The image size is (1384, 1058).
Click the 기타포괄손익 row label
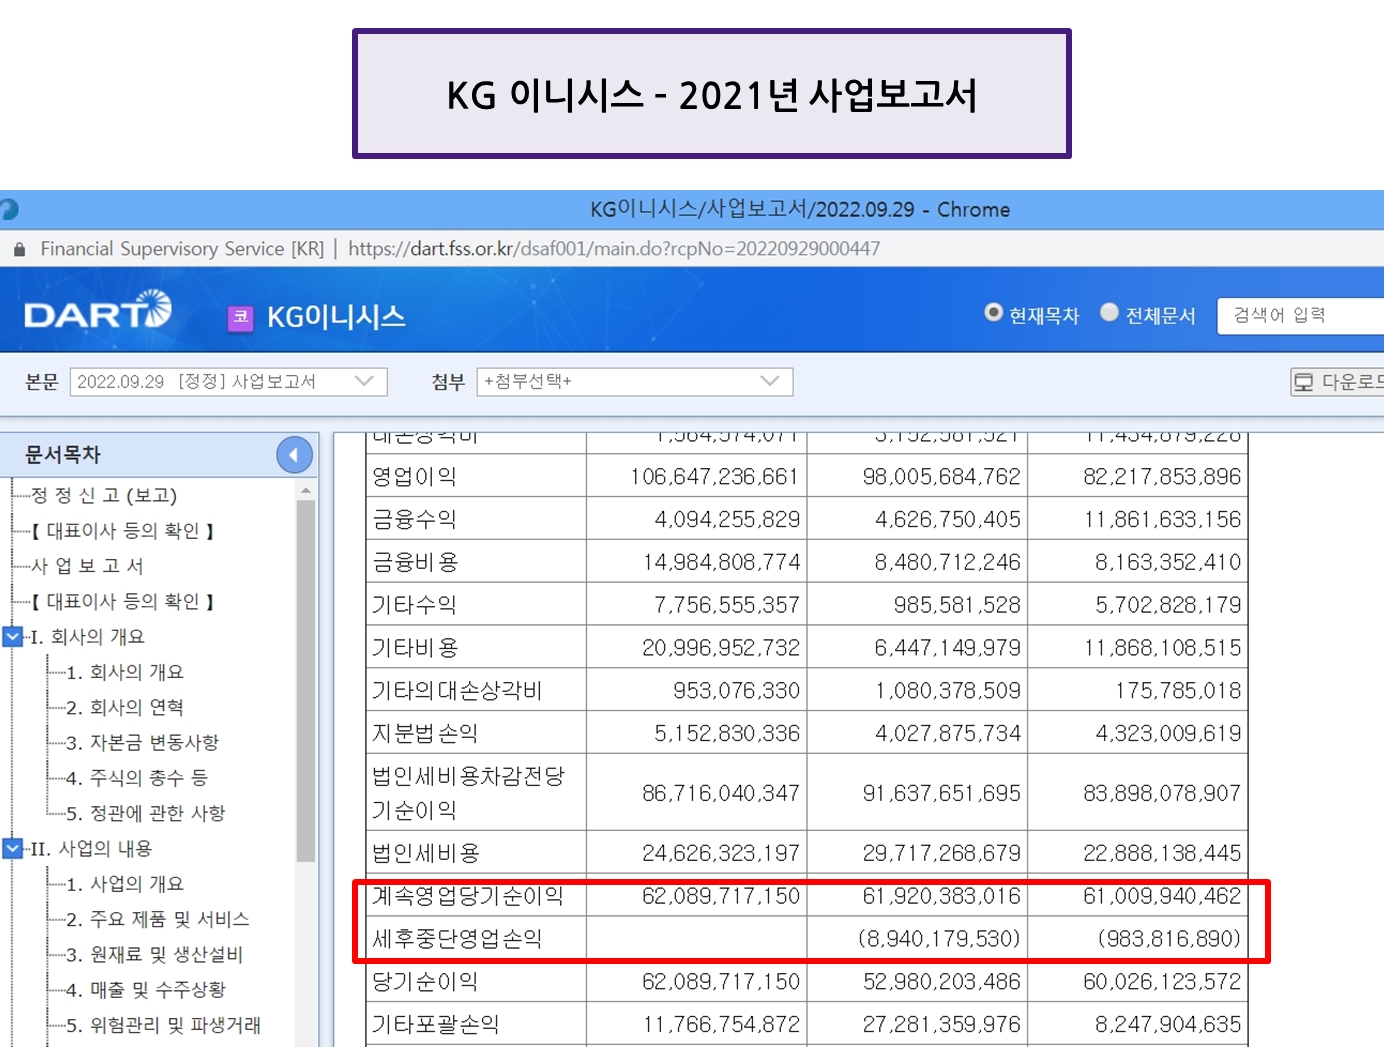(x=435, y=1025)
